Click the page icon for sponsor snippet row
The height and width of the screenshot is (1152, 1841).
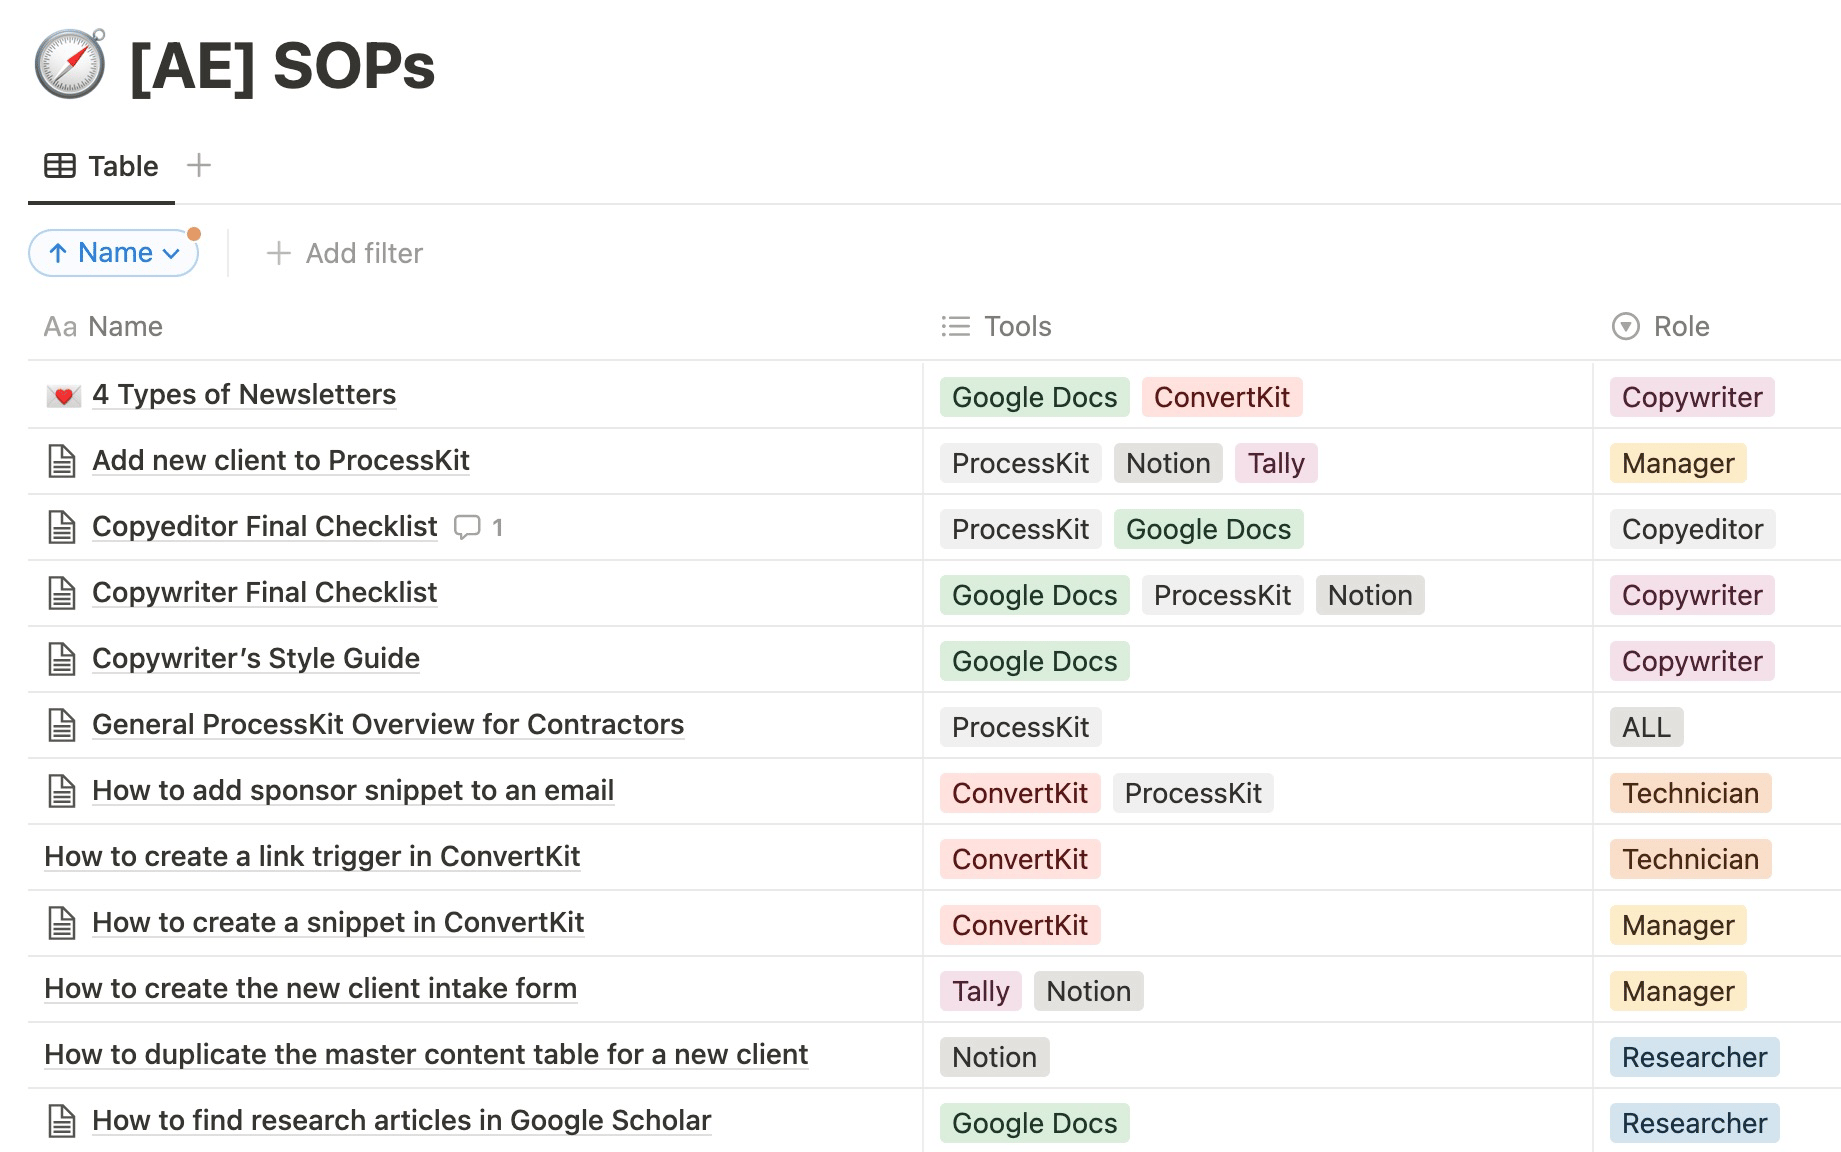[x=62, y=791]
